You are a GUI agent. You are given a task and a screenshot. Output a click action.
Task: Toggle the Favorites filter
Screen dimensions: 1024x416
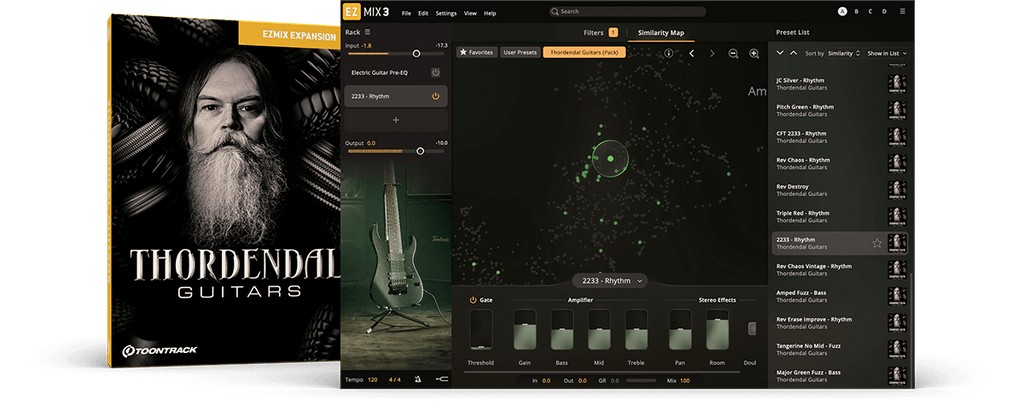tap(477, 52)
